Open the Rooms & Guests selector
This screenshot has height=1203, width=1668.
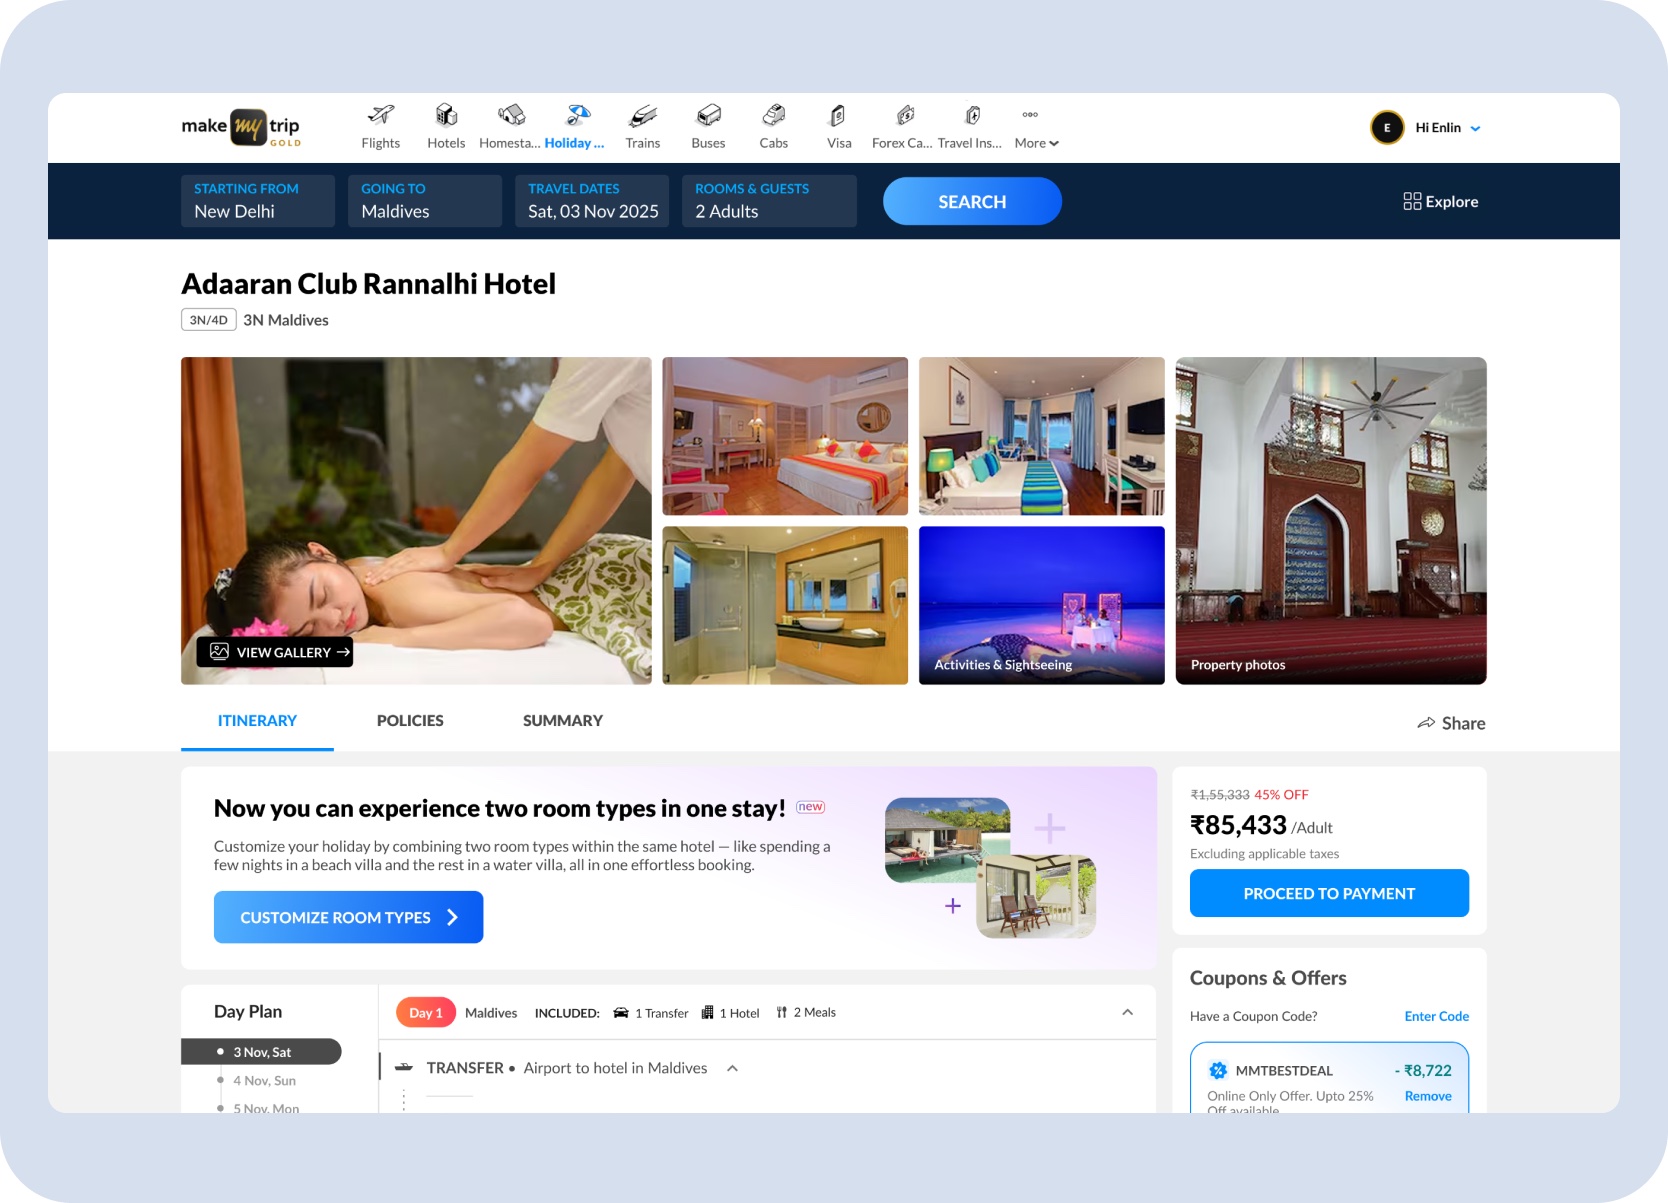click(769, 201)
